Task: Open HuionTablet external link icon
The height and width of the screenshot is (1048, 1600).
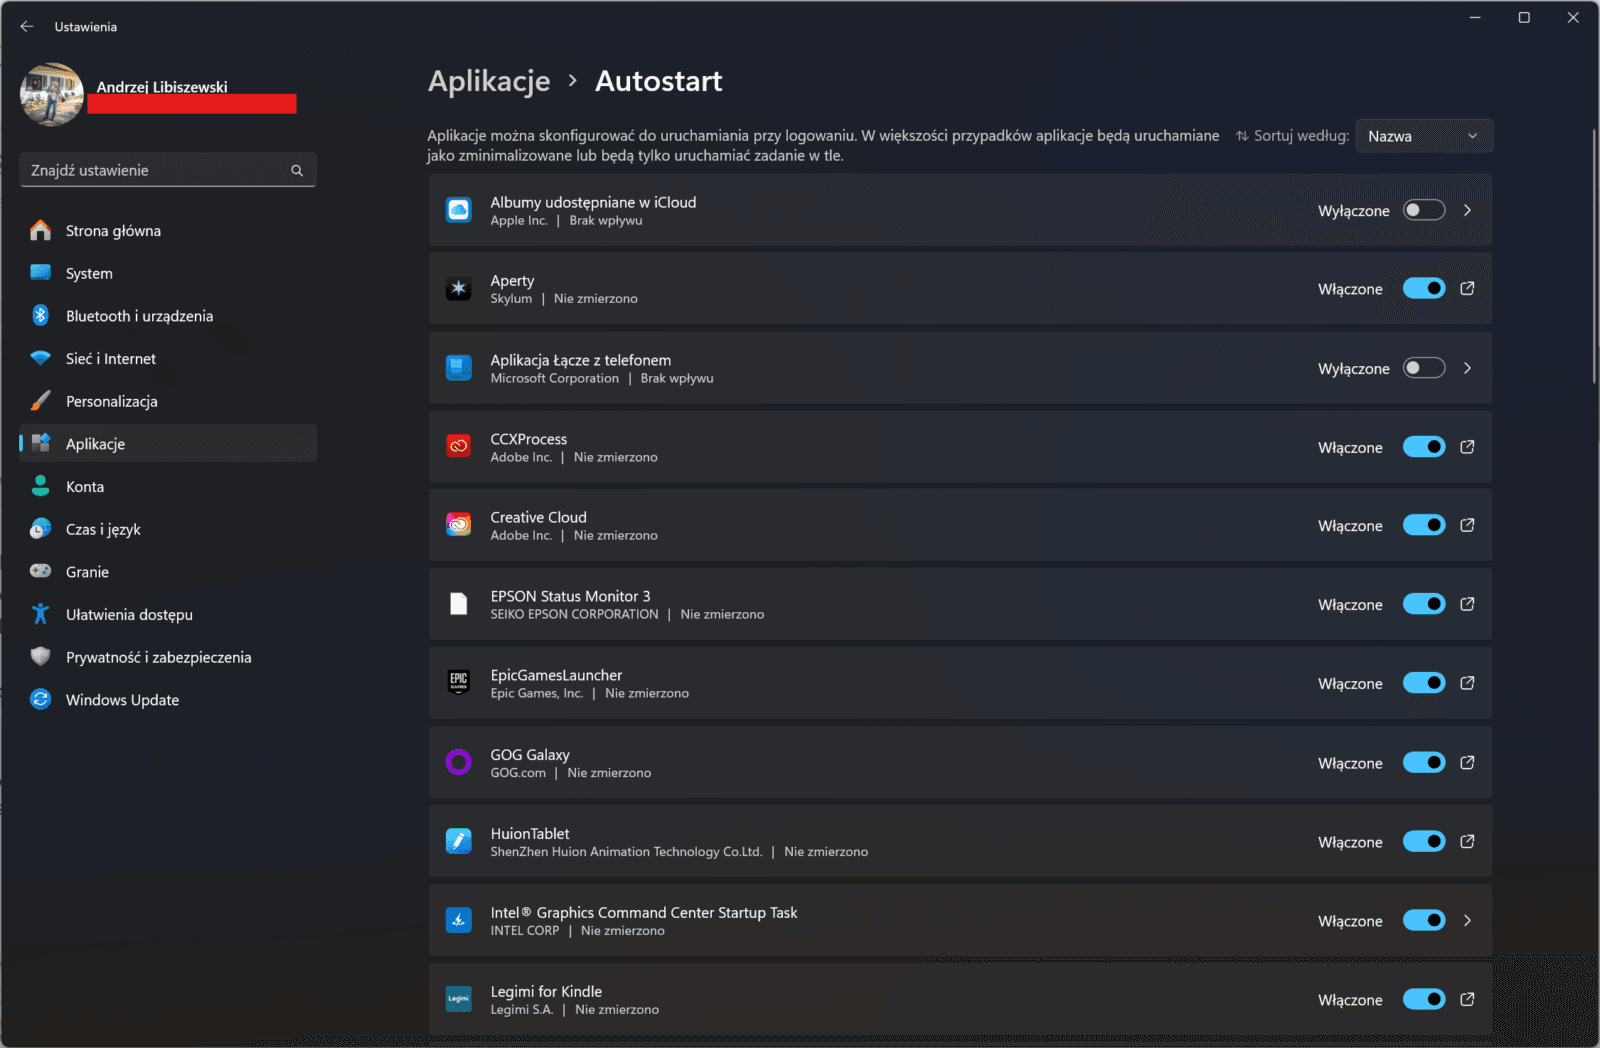Action: coord(1467,841)
